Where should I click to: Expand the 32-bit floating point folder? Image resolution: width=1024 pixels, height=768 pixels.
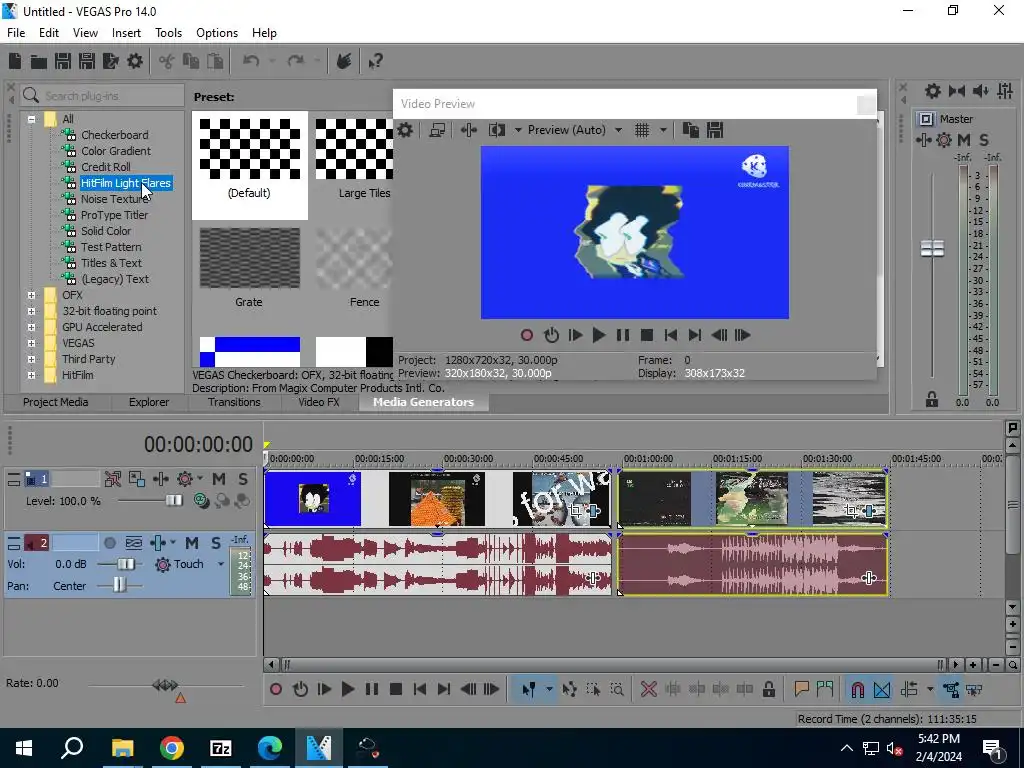[31, 311]
